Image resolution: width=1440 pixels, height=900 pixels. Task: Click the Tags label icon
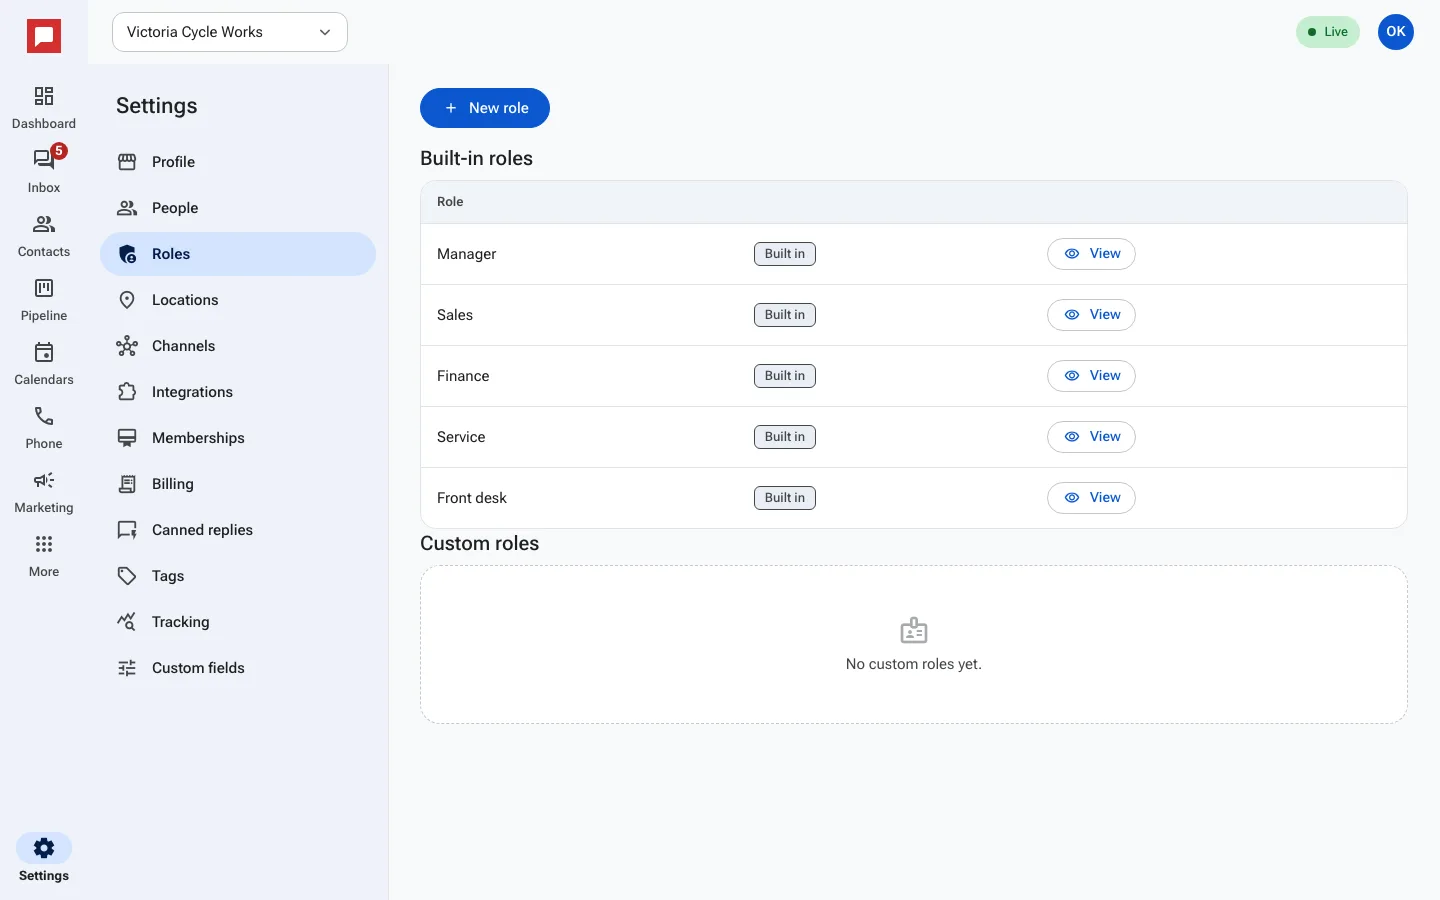pyautogui.click(x=127, y=576)
